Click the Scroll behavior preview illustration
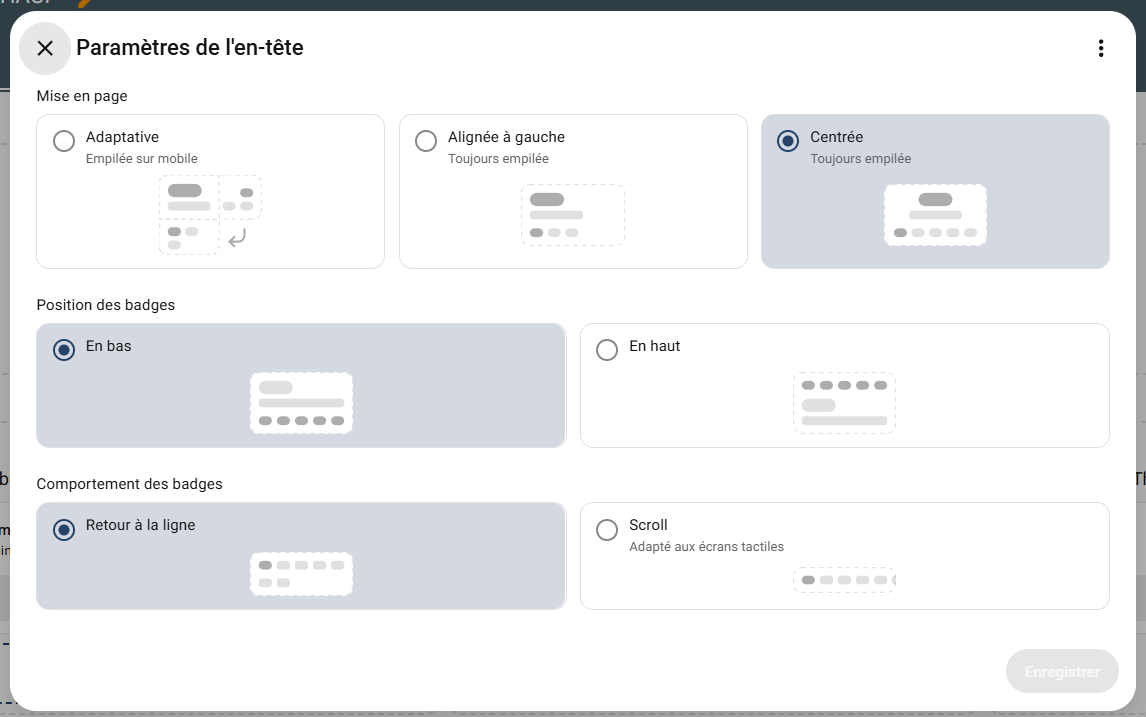Image resolution: width=1146 pixels, height=717 pixels. 844,580
